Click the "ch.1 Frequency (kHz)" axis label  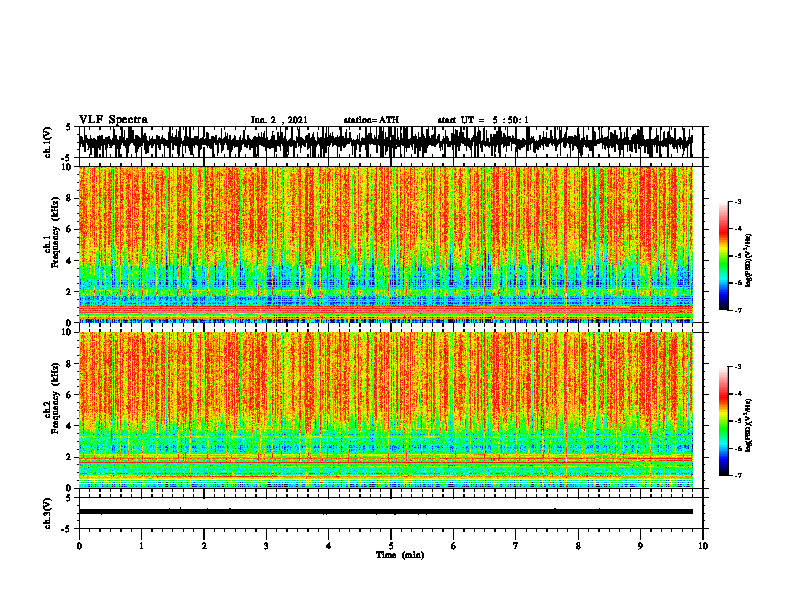52,233
